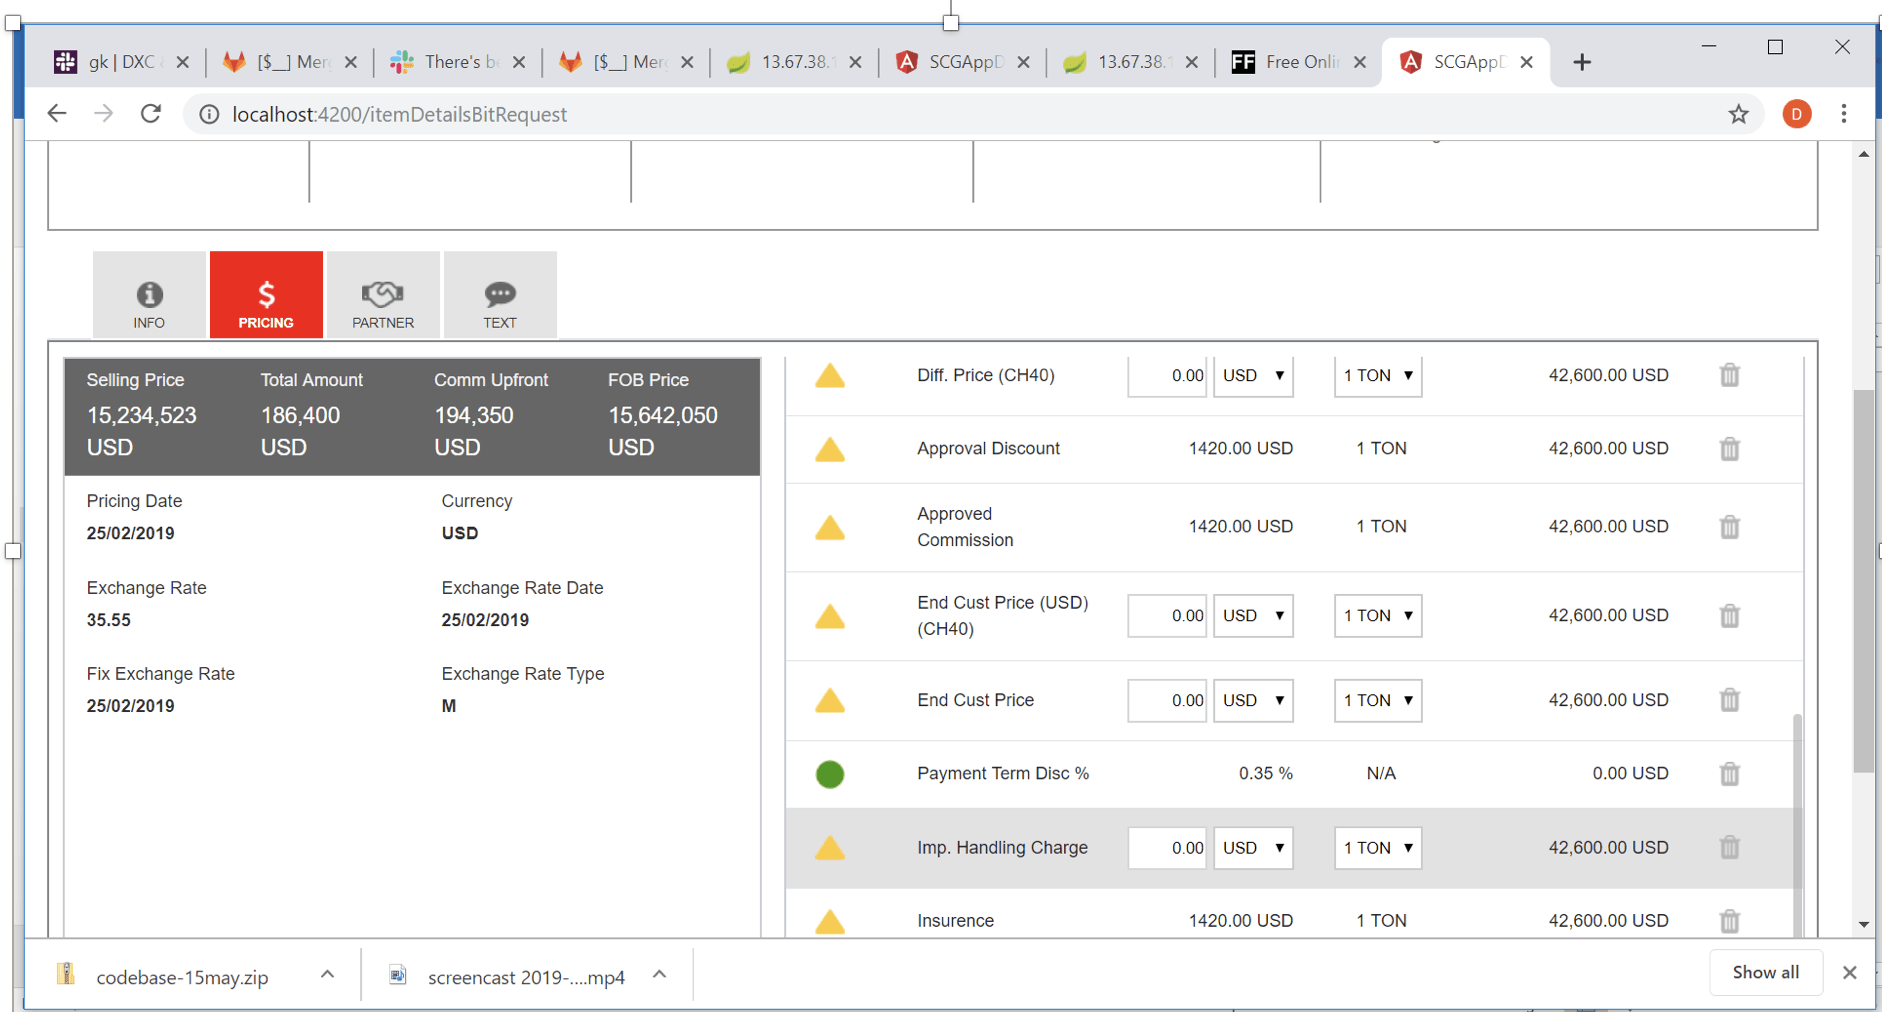The height and width of the screenshot is (1012, 1882).
Task: Open currency dropdown for Diff. Price (CH40)
Action: click(1253, 376)
